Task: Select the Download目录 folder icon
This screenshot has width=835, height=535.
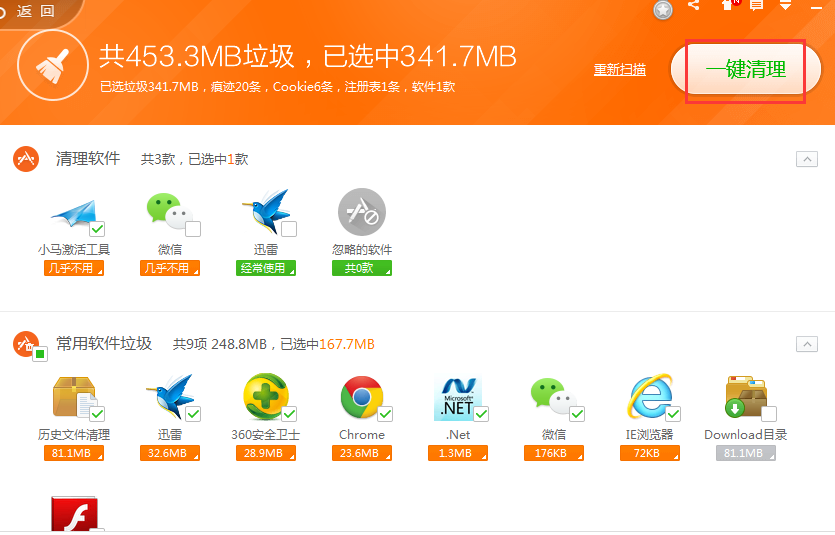Action: [746, 397]
